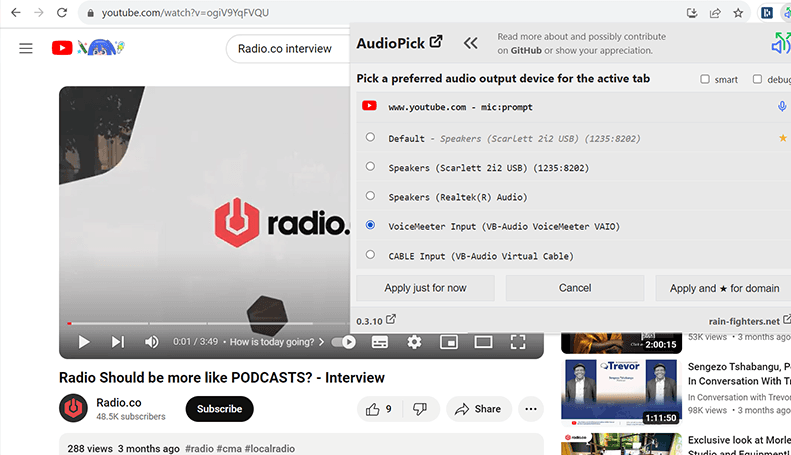Open video settings gear
791x455 pixels.
414,342
